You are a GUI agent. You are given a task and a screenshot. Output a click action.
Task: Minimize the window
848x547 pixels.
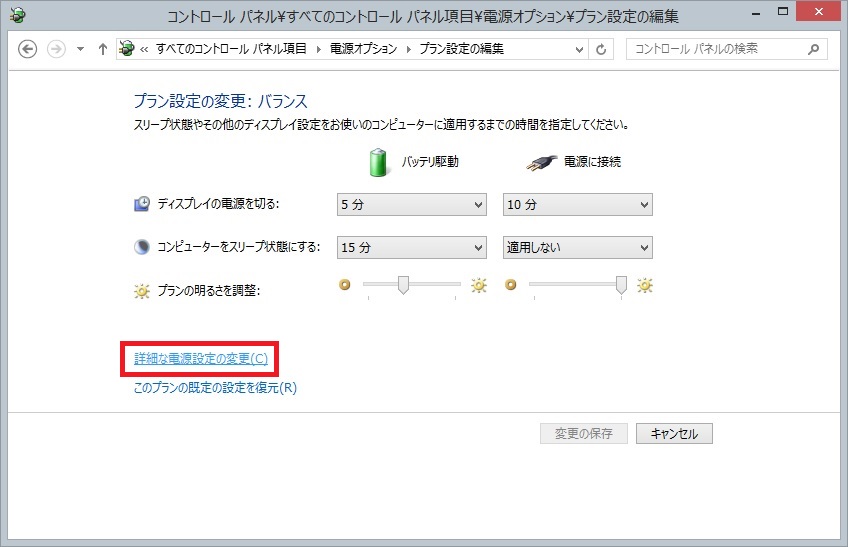pos(756,13)
